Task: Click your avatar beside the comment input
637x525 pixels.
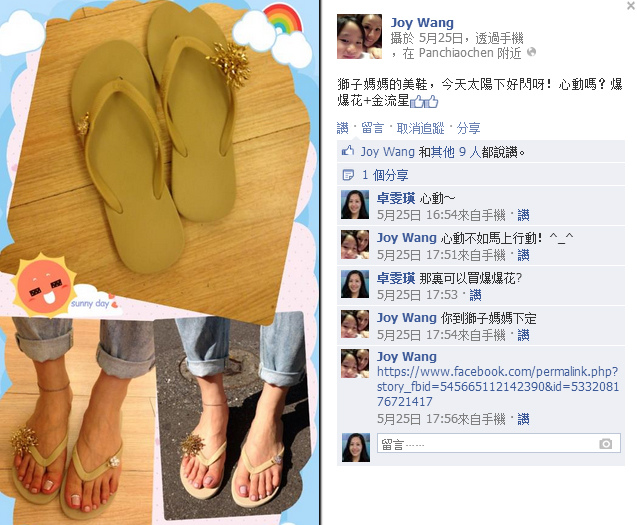Action: click(x=356, y=447)
